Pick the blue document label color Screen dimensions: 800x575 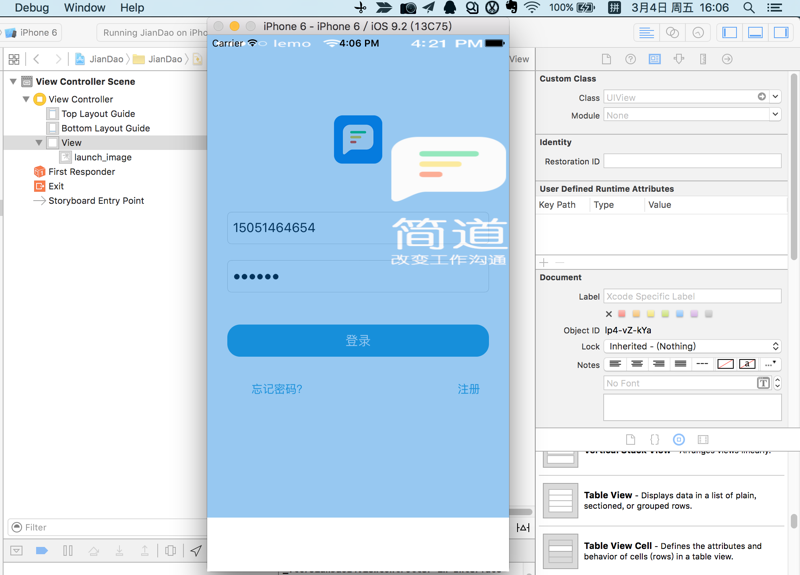click(680, 314)
